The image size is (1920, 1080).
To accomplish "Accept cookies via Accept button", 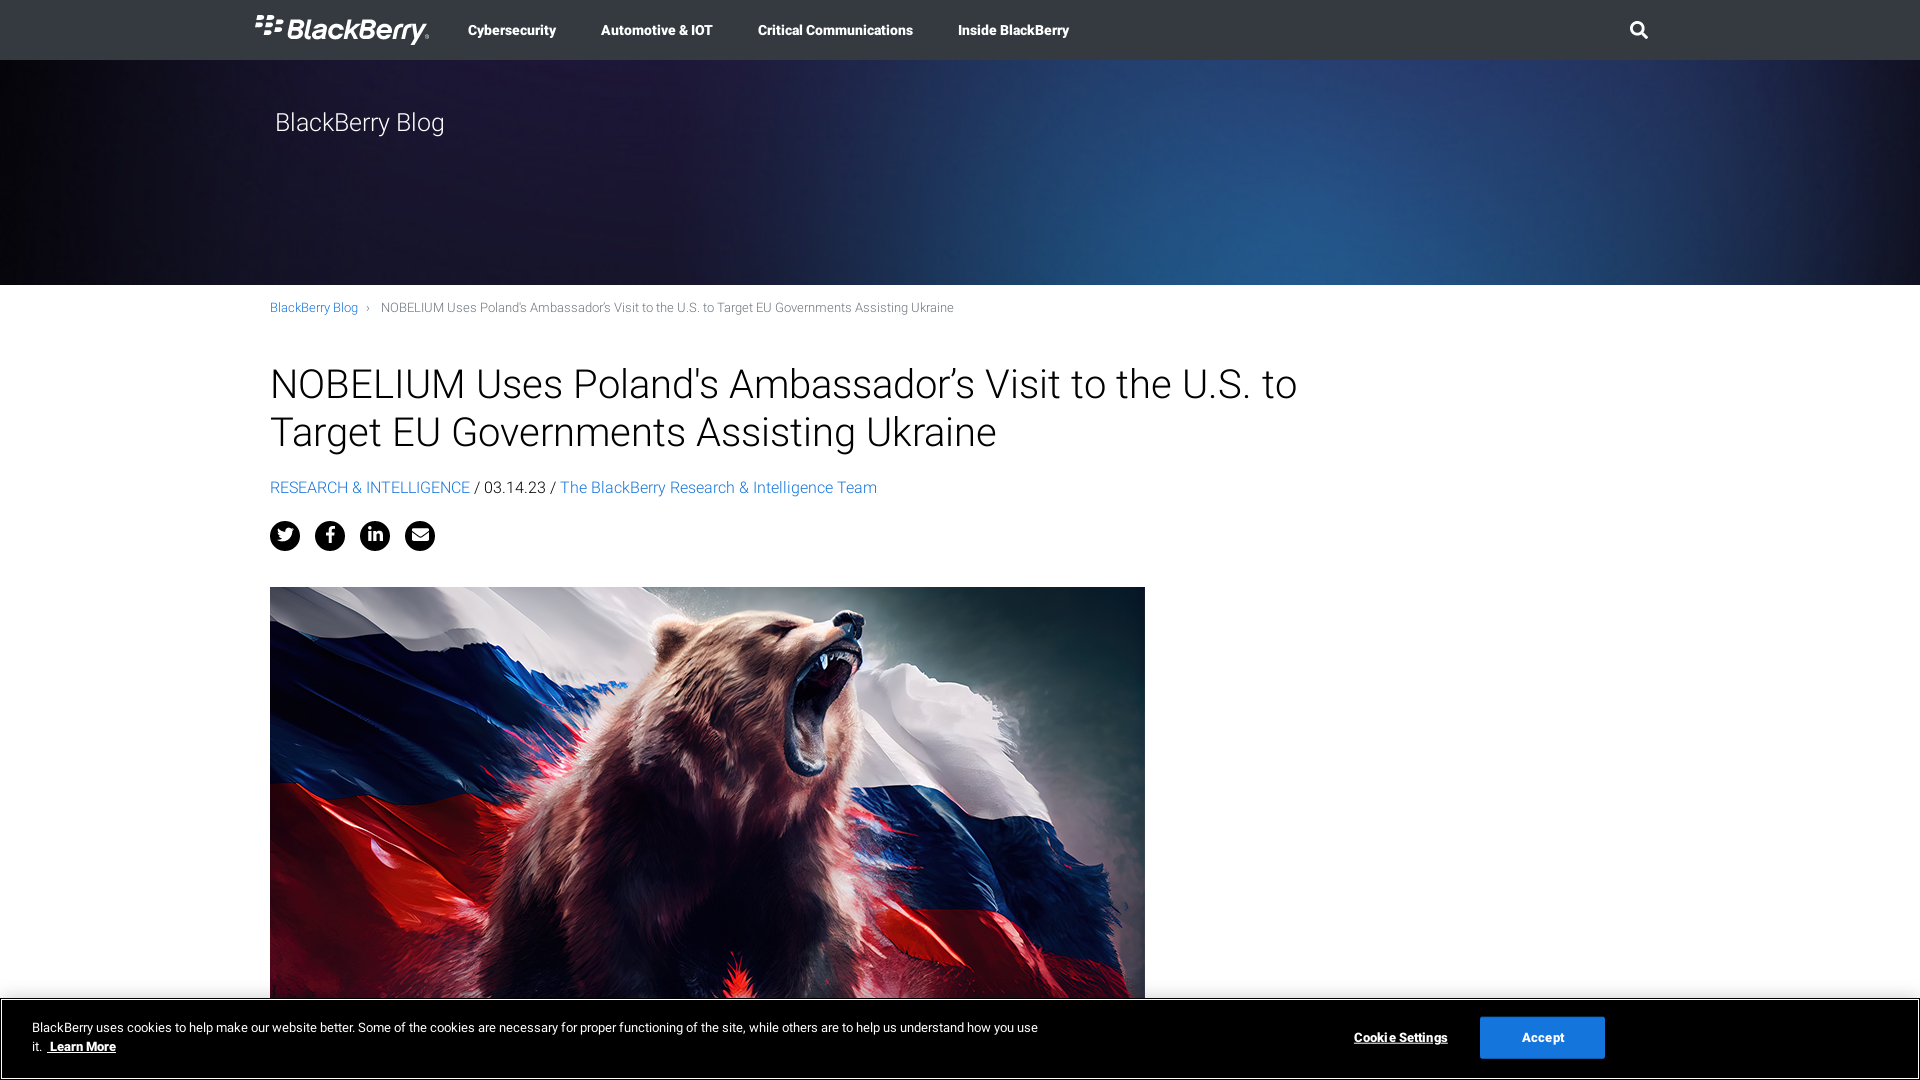I will 1543,1038.
